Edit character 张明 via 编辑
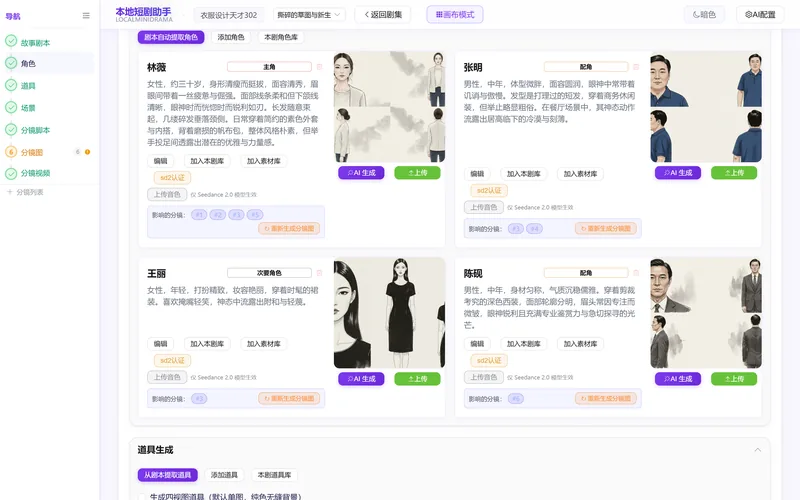Screen dimensions: 800x500 478,173
